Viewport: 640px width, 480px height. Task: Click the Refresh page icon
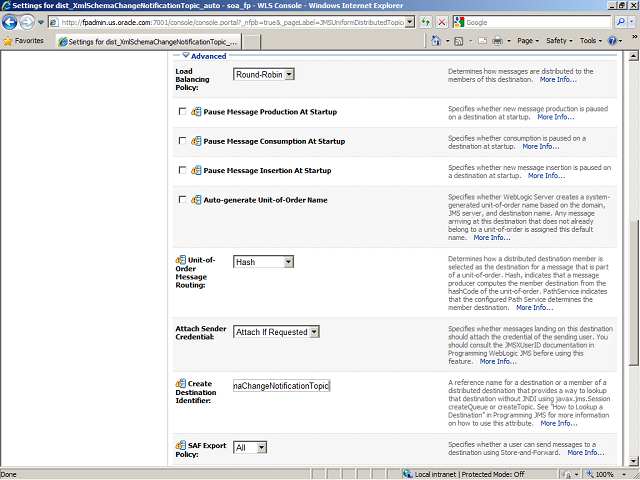428,22
